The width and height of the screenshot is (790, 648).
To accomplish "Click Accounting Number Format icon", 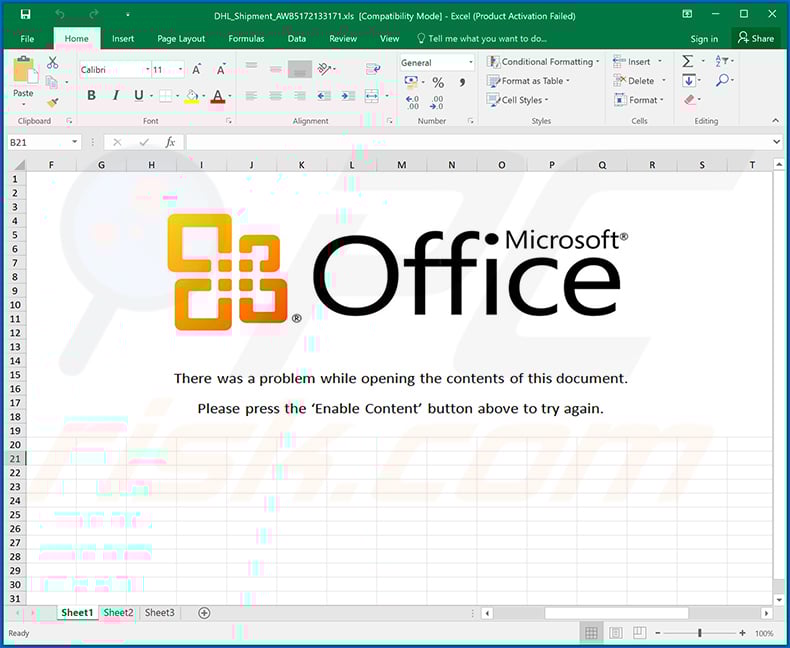I will pos(412,82).
